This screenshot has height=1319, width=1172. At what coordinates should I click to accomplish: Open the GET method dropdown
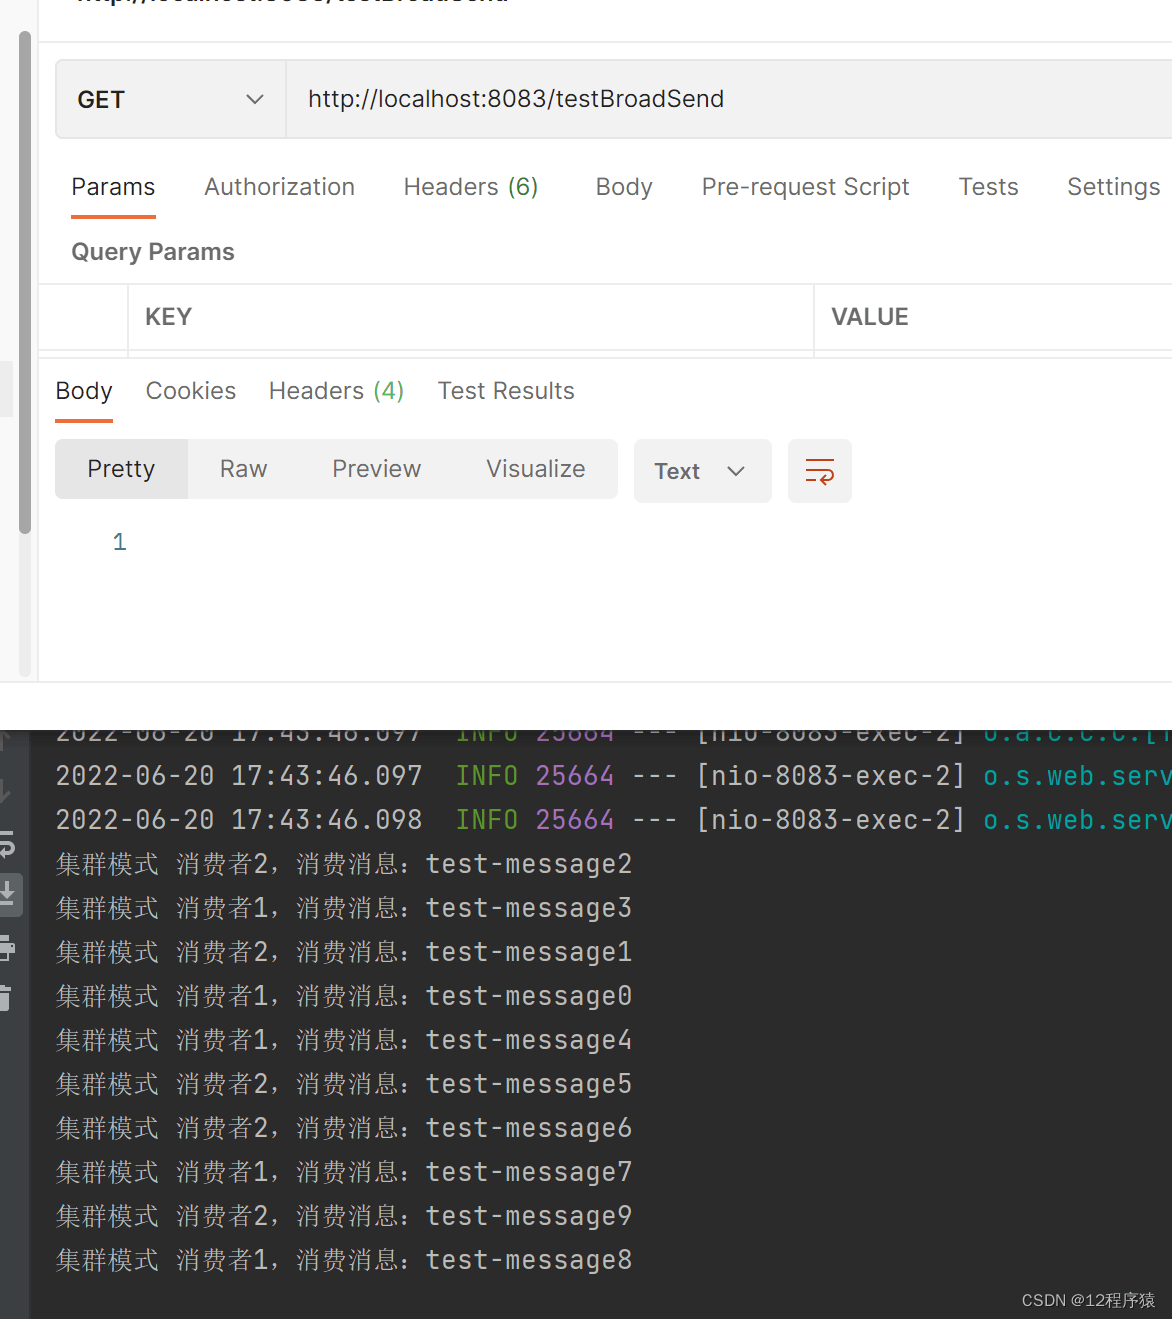click(x=170, y=99)
